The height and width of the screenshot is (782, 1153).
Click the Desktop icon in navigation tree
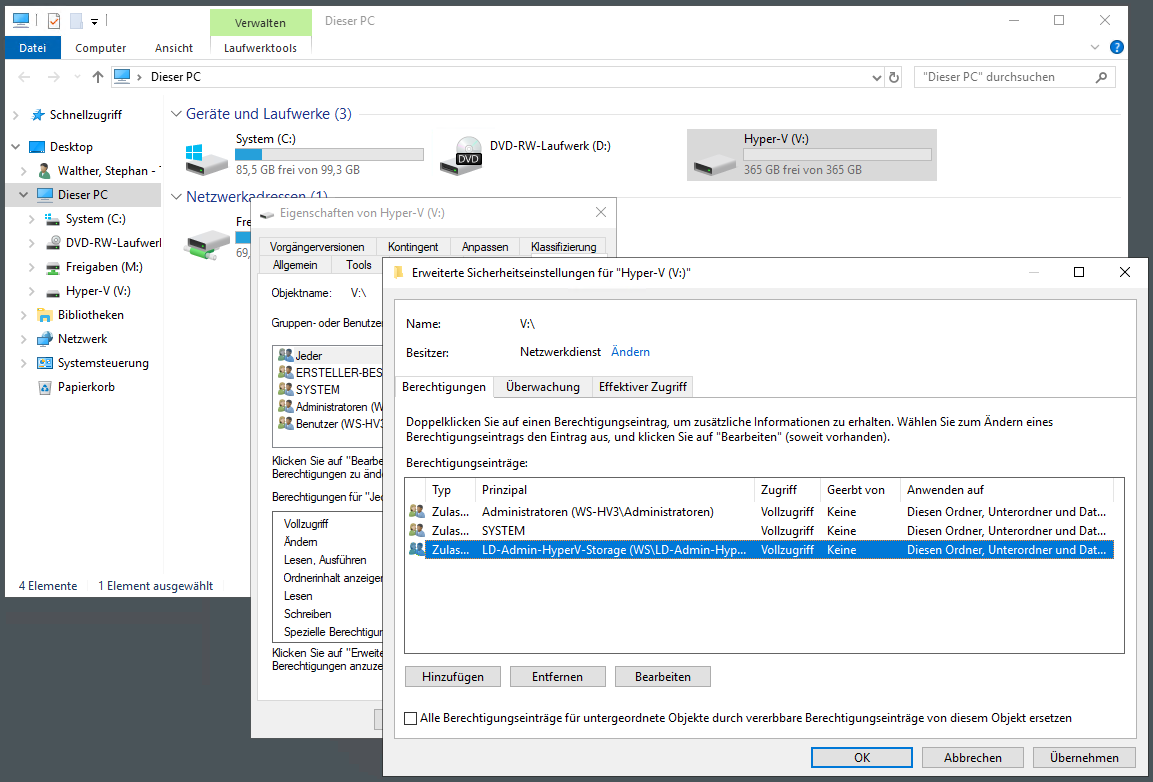click(37, 147)
